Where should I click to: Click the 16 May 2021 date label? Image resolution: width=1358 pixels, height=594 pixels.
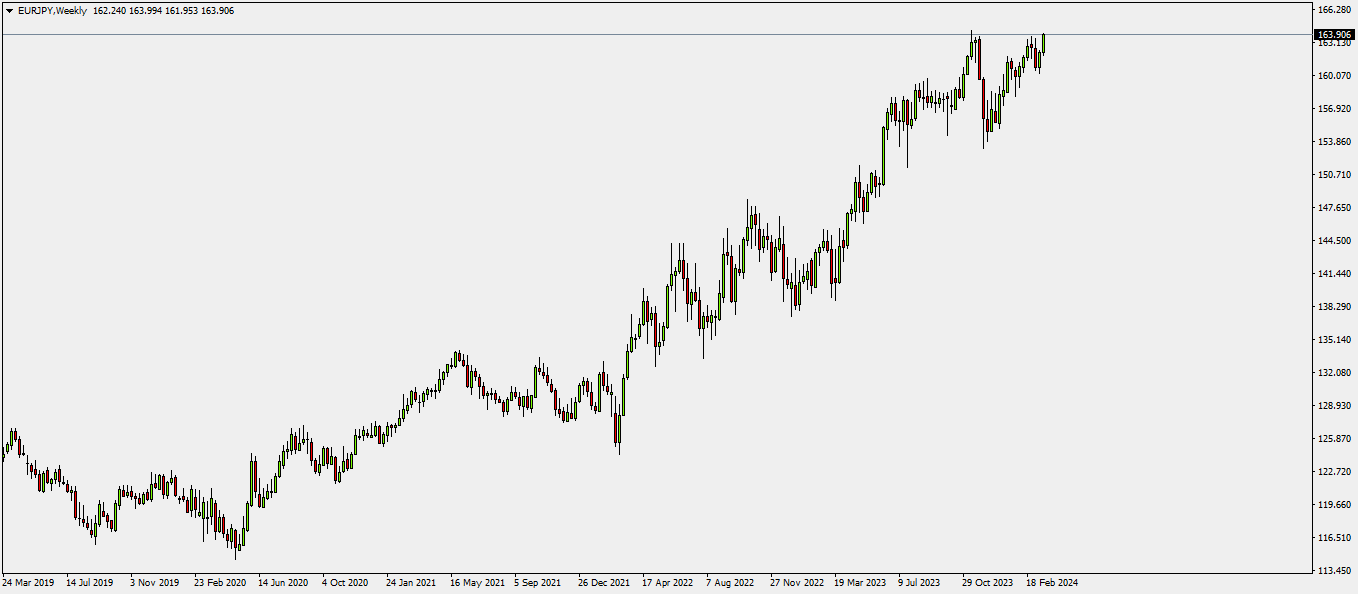pos(477,582)
